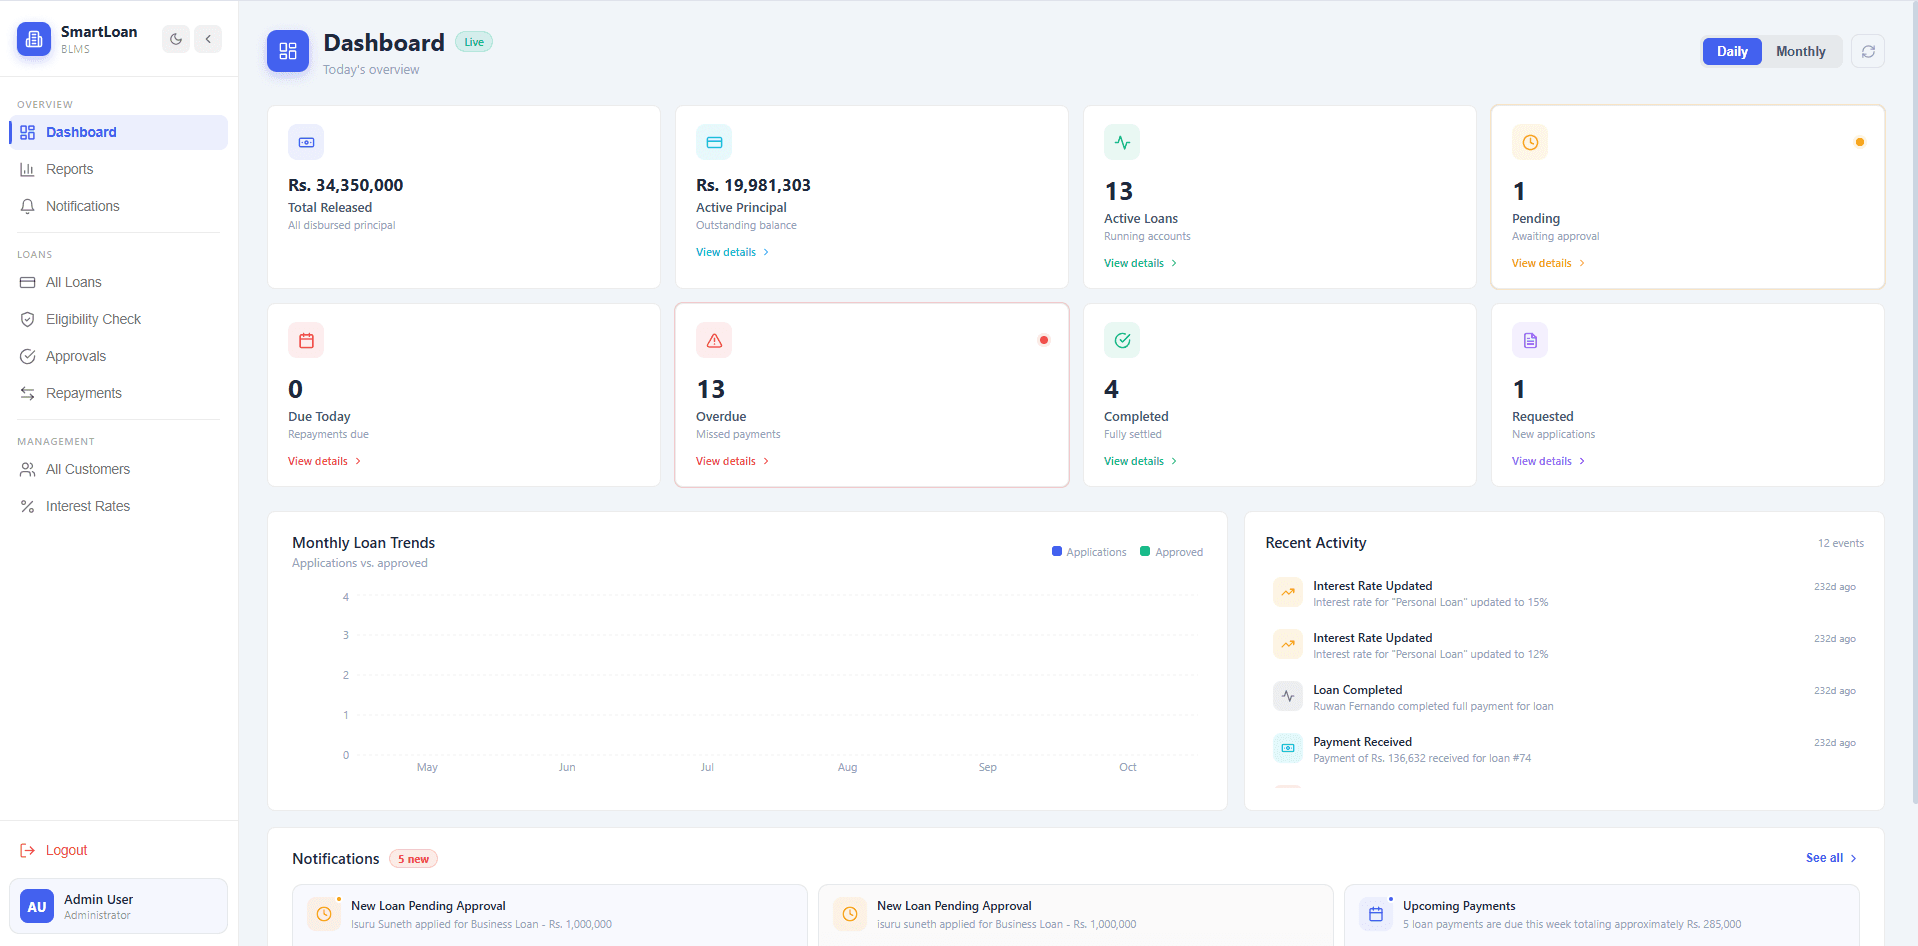Open Payment Received activity entry
This screenshot has width=1918, height=946.
tap(1564, 749)
